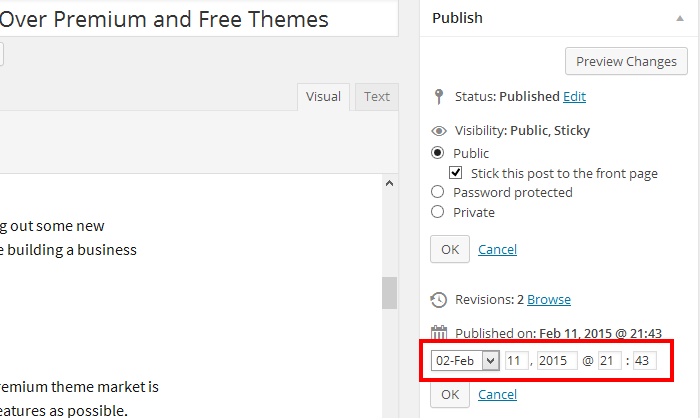The height and width of the screenshot is (418, 700).
Task: Switch to the Visual editor tab
Action: (x=323, y=97)
